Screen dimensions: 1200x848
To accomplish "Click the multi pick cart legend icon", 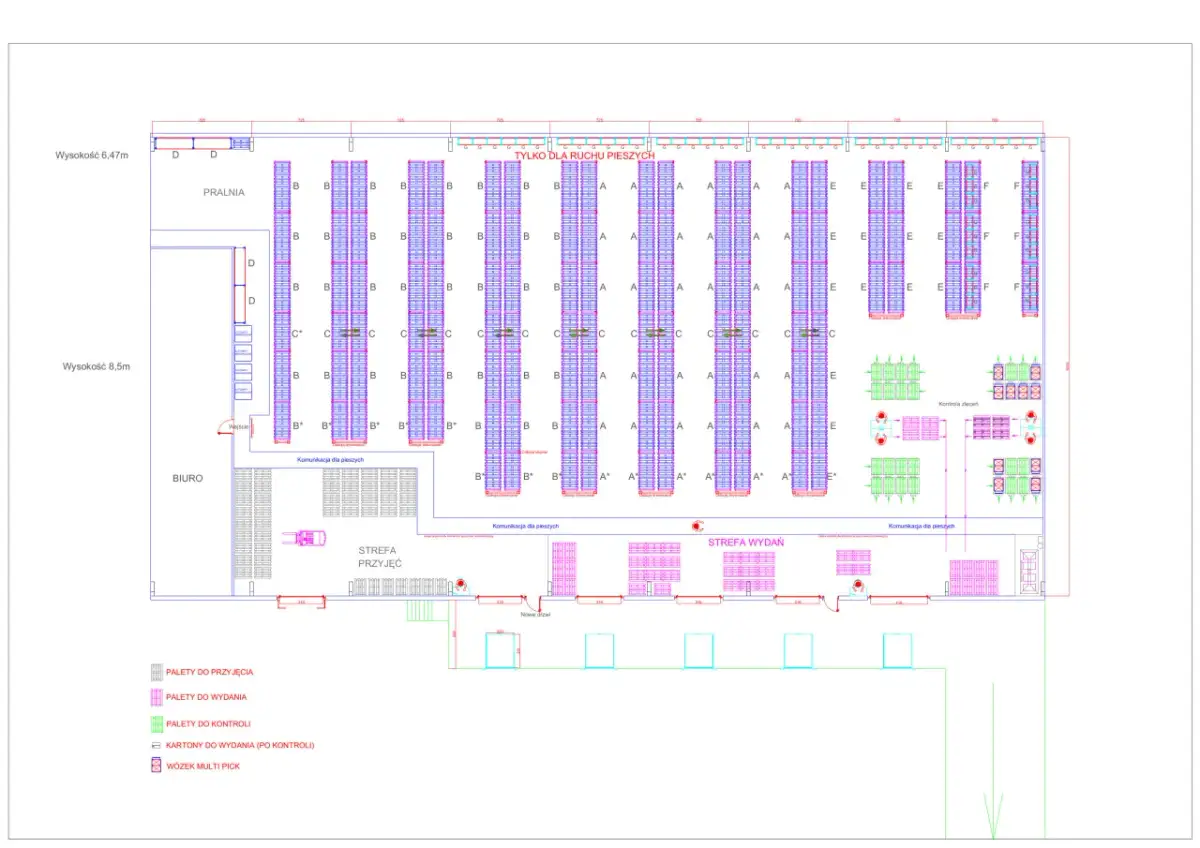I will [156, 766].
